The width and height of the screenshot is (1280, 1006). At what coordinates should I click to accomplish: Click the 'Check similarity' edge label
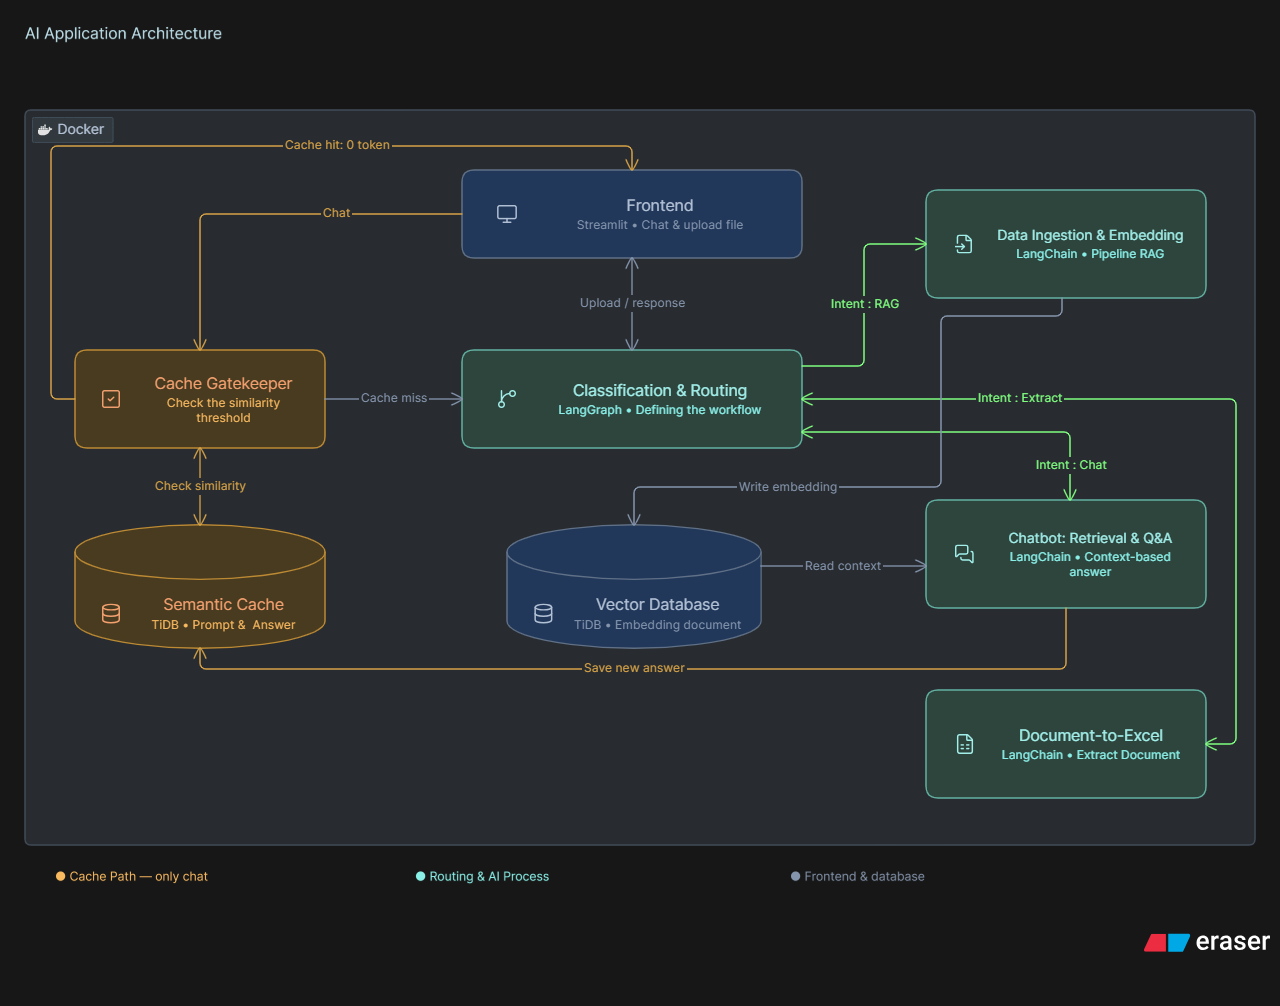200,486
